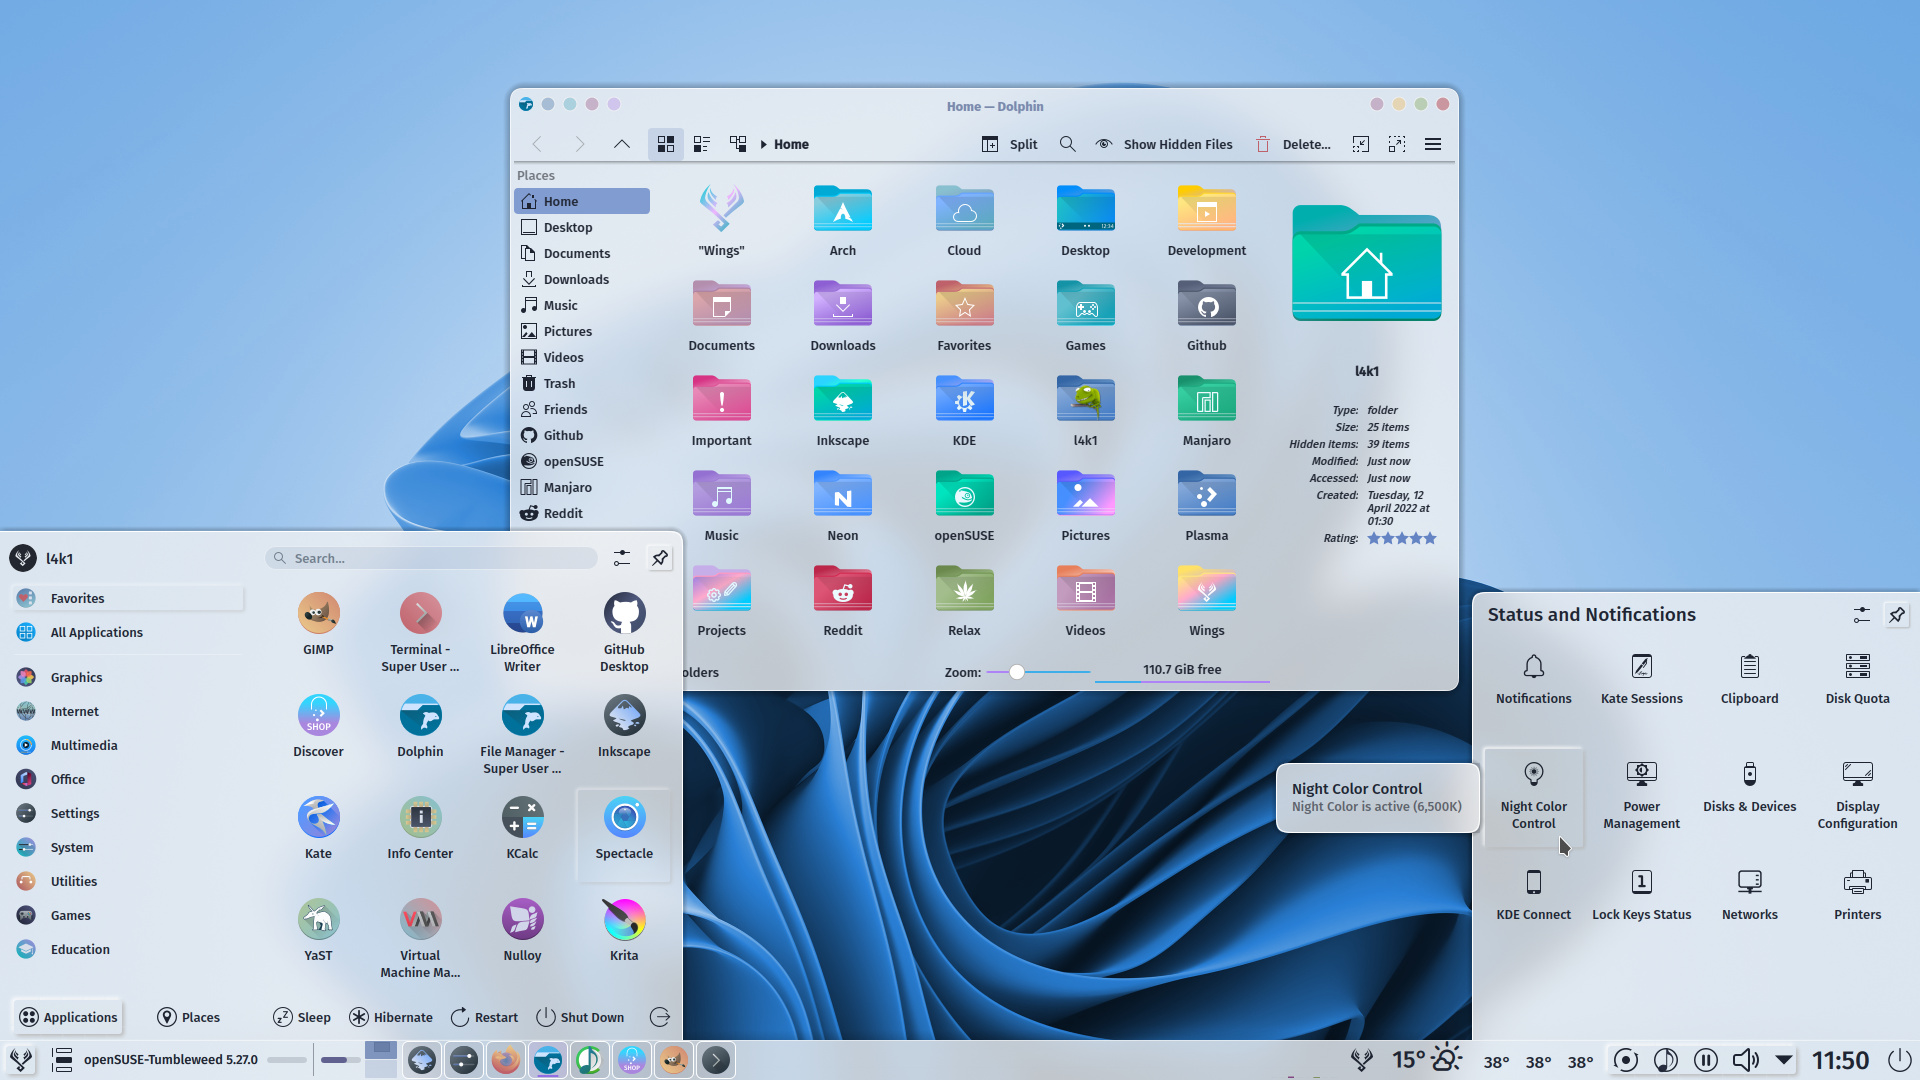Viewport: 1920px width, 1080px height.
Task: Switch Dolphin to details tree view mode
Action: tap(738, 144)
